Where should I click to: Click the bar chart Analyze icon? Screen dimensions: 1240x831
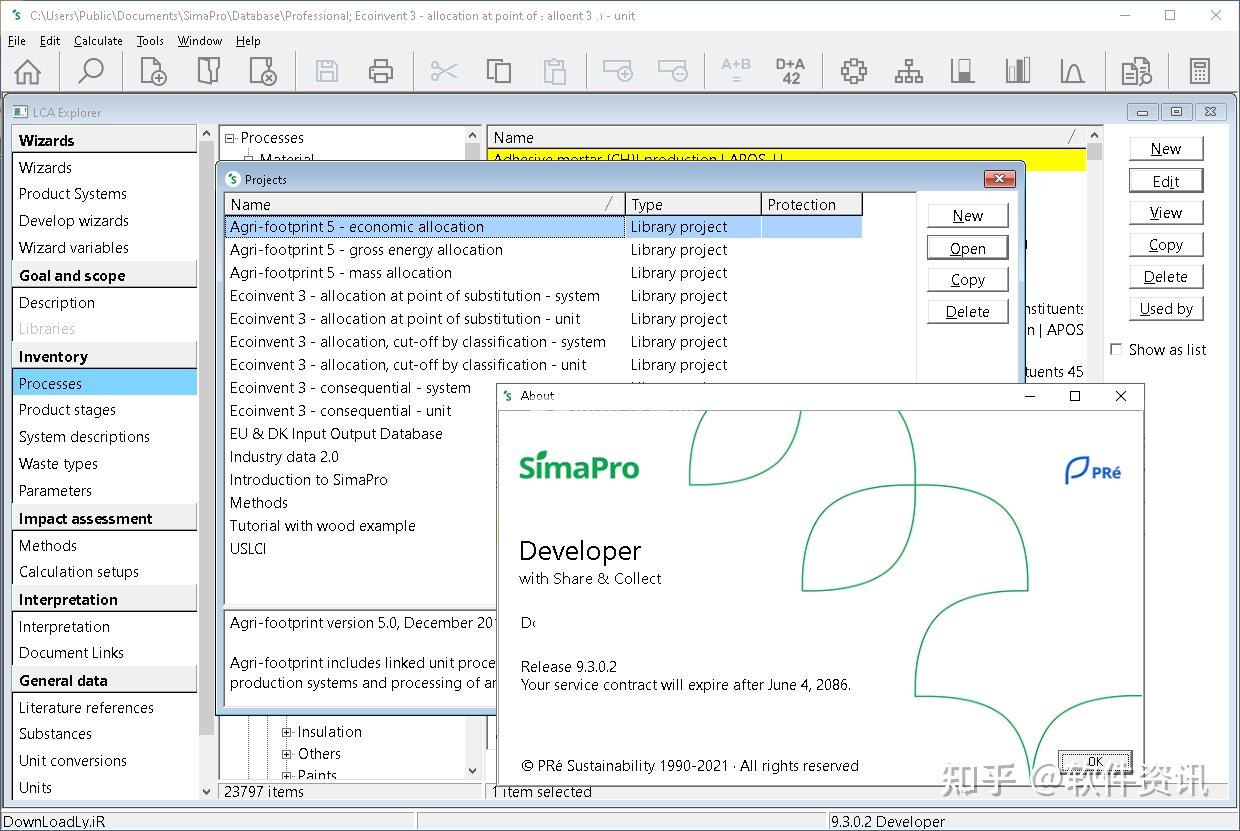pos(1018,70)
